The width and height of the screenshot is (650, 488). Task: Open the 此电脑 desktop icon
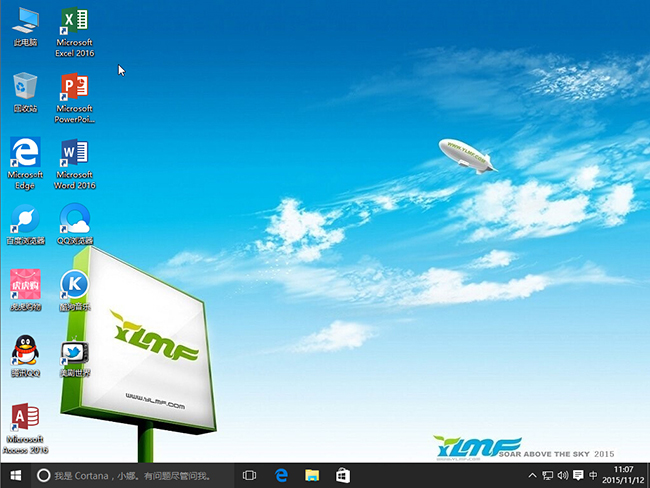pos(25,22)
